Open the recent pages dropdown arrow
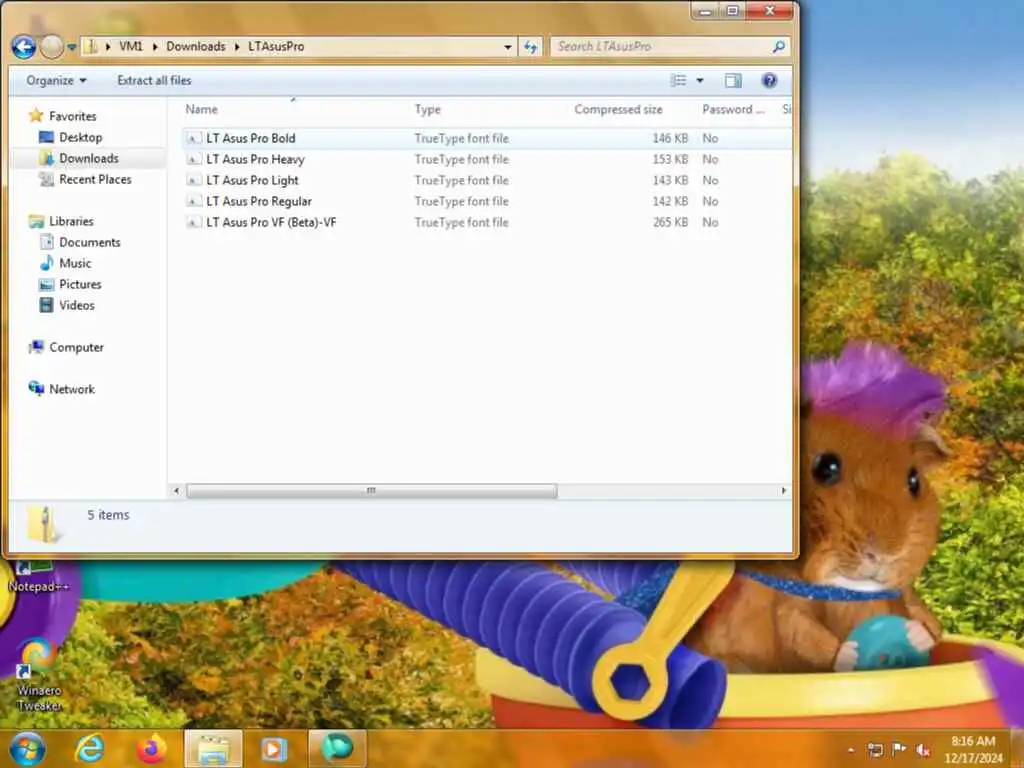The image size is (1024, 768). pyautogui.click(x=71, y=46)
